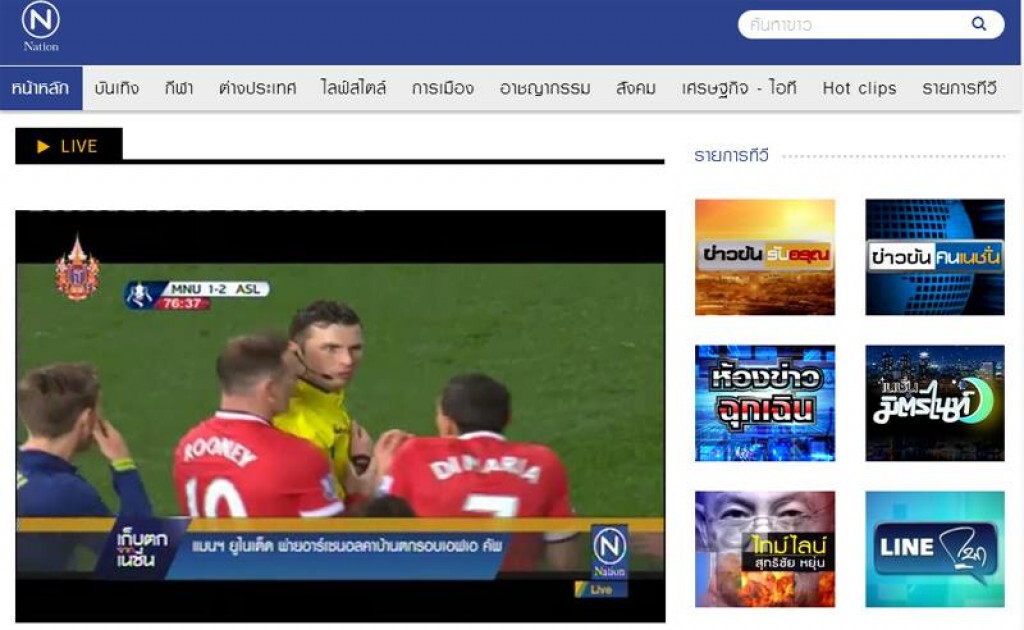Open the รายการทีวี nav menu item
The image size is (1024, 630).
pyautogui.click(x=959, y=88)
